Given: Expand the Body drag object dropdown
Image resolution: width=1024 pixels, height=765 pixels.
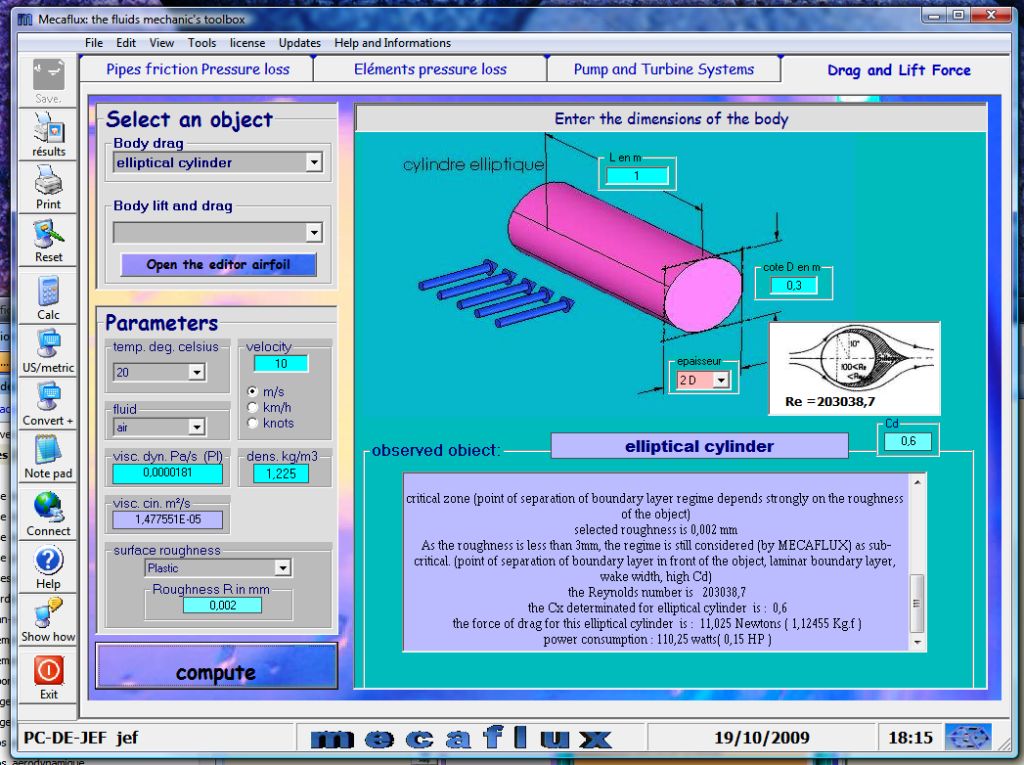Looking at the screenshot, I should pyautogui.click(x=314, y=162).
